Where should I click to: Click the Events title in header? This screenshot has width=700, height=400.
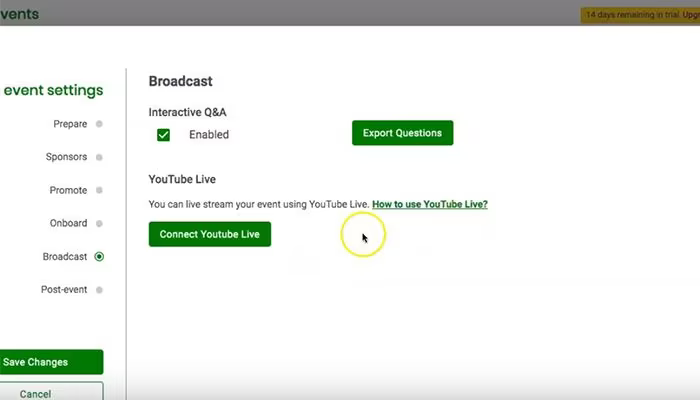pos(19,14)
